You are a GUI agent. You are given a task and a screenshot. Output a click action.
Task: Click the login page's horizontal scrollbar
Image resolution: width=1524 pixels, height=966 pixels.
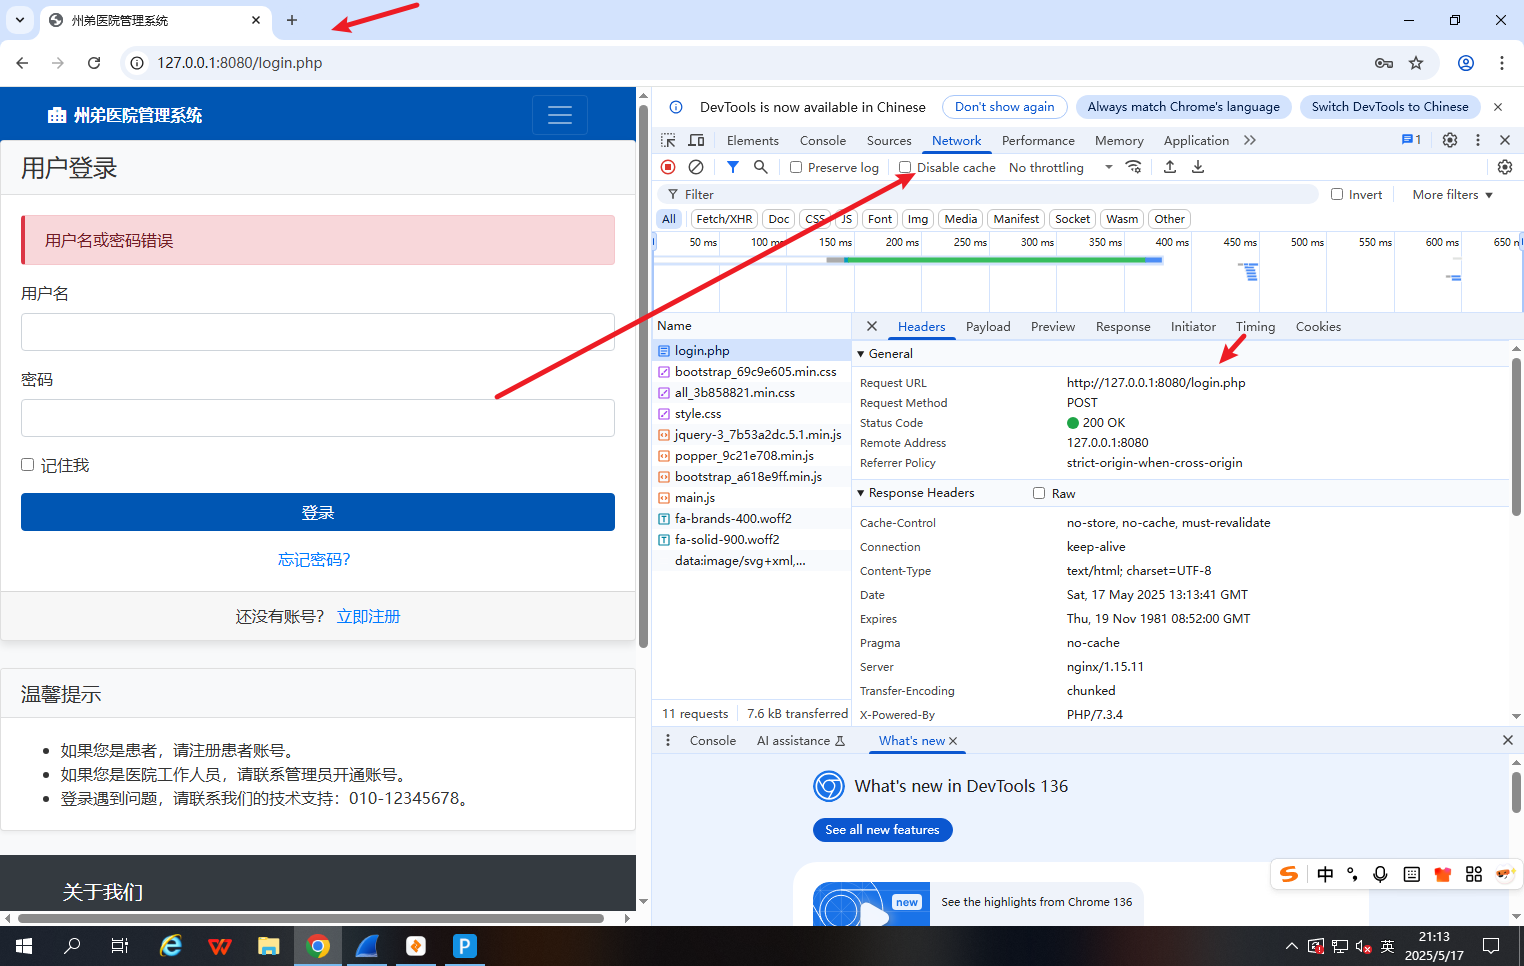pos(311,918)
